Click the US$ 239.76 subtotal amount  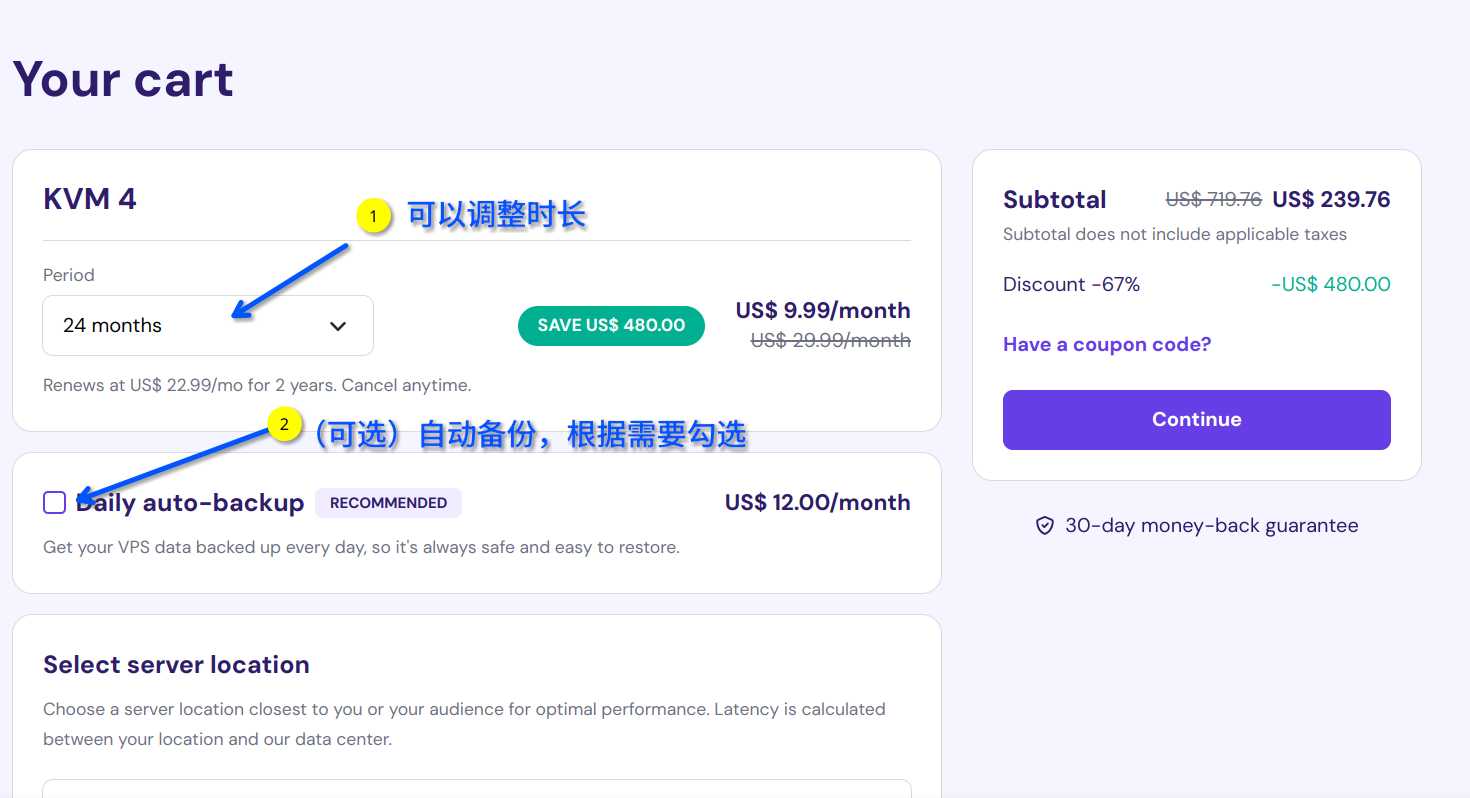1331,200
